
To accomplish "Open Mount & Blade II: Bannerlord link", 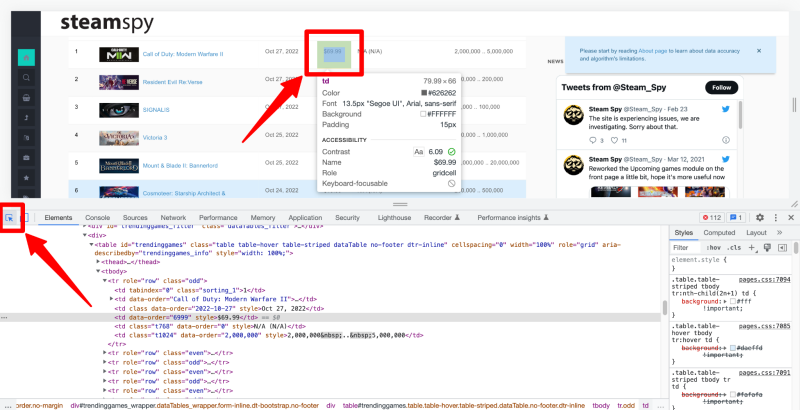I will [180, 166].
